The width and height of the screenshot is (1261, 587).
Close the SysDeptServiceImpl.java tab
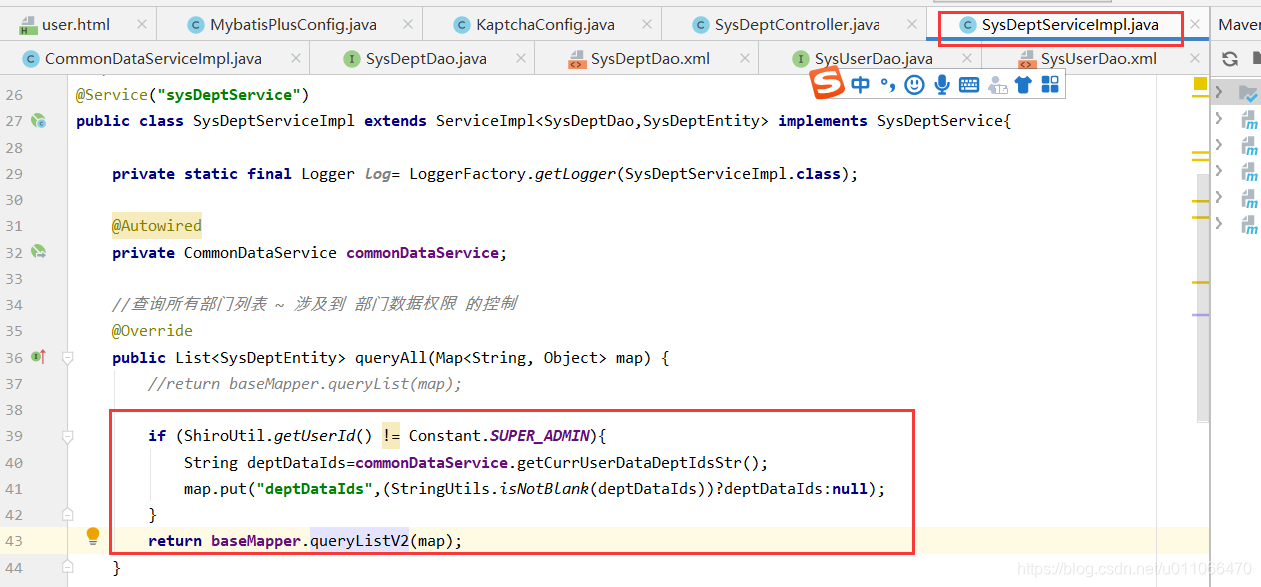point(1195,24)
